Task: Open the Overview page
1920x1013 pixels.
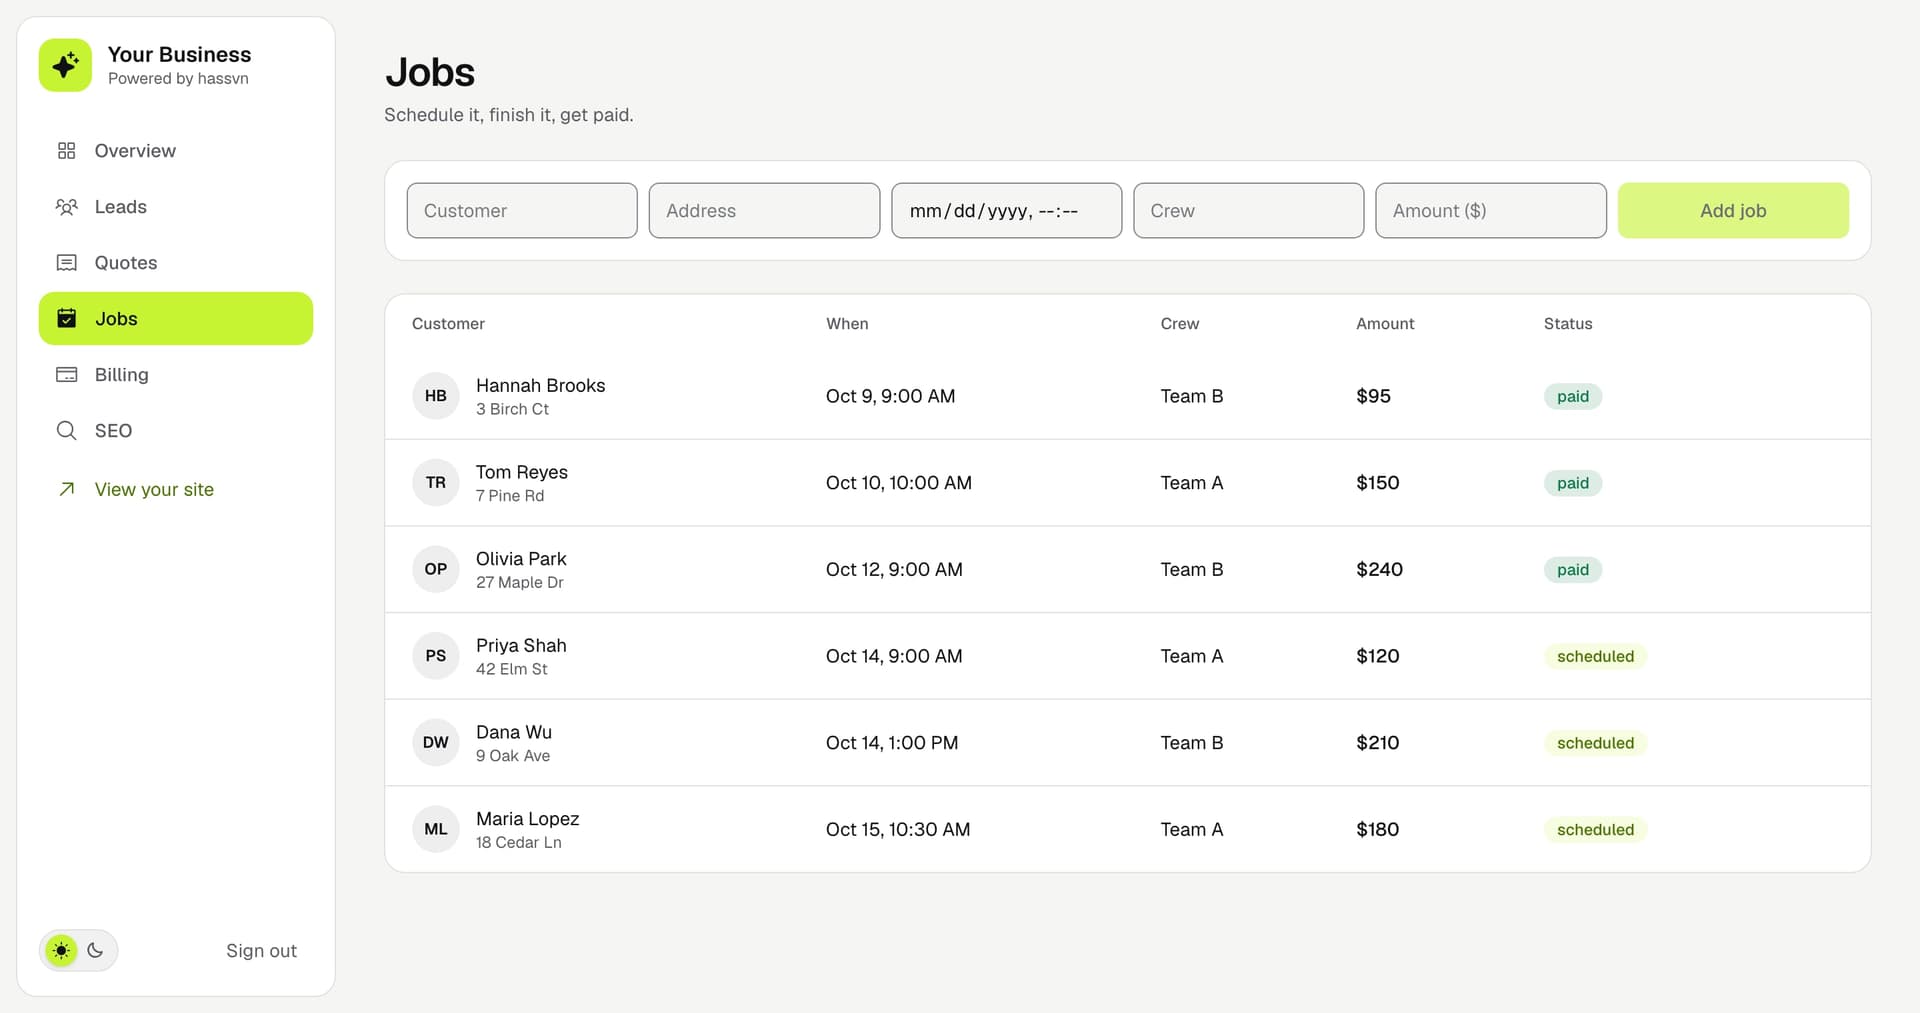Action: pyautogui.click(x=176, y=151)
